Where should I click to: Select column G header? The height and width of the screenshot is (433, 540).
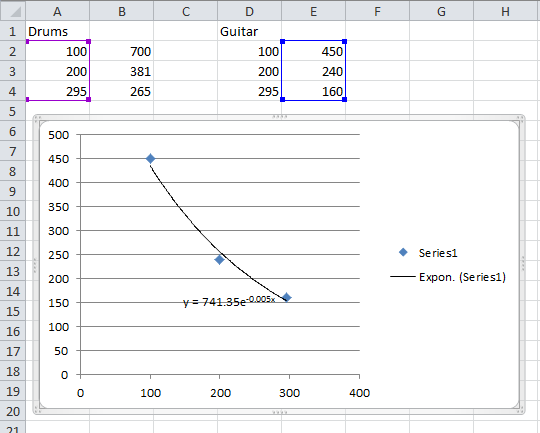[x=442, y=11]
